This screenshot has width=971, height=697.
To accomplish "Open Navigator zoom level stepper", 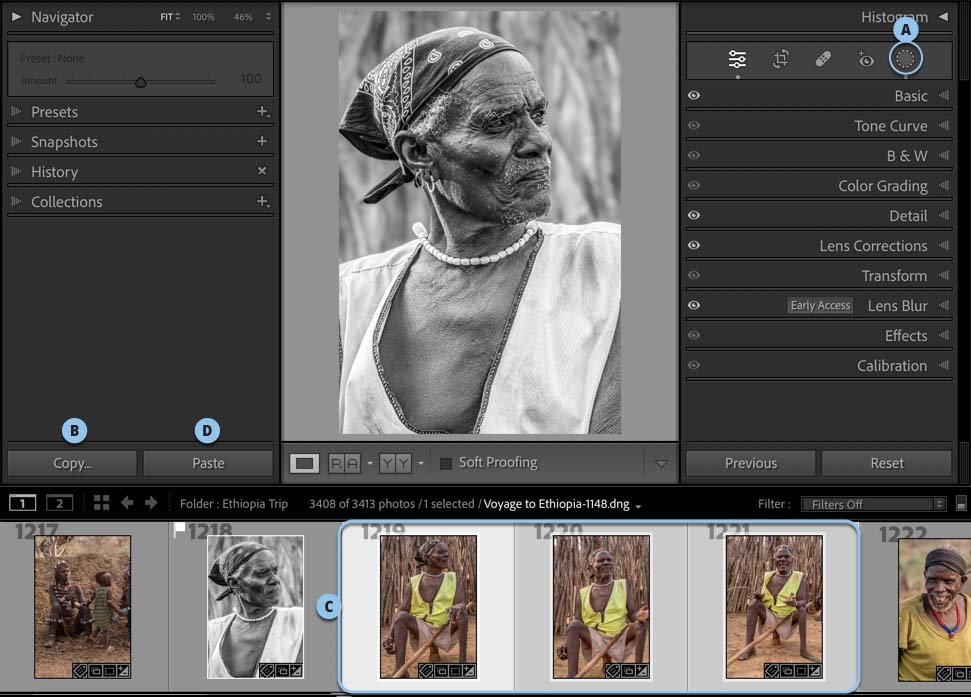I will click(268, 17).
